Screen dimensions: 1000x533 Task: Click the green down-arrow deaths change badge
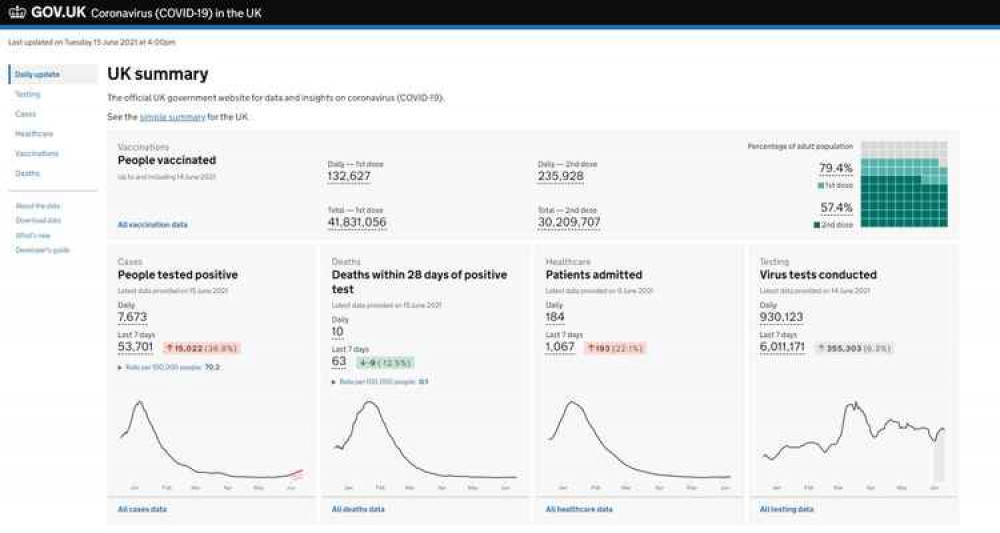coord(384,362)
